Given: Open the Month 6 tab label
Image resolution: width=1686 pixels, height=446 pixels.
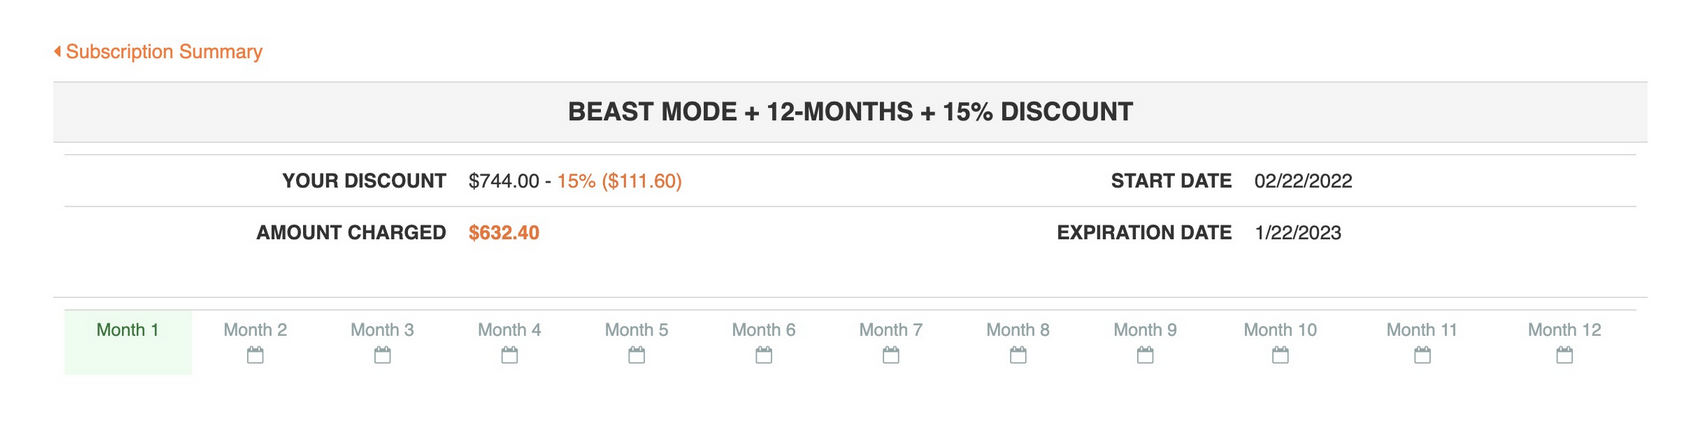Looking at the screenshot, I should point(764,330).
